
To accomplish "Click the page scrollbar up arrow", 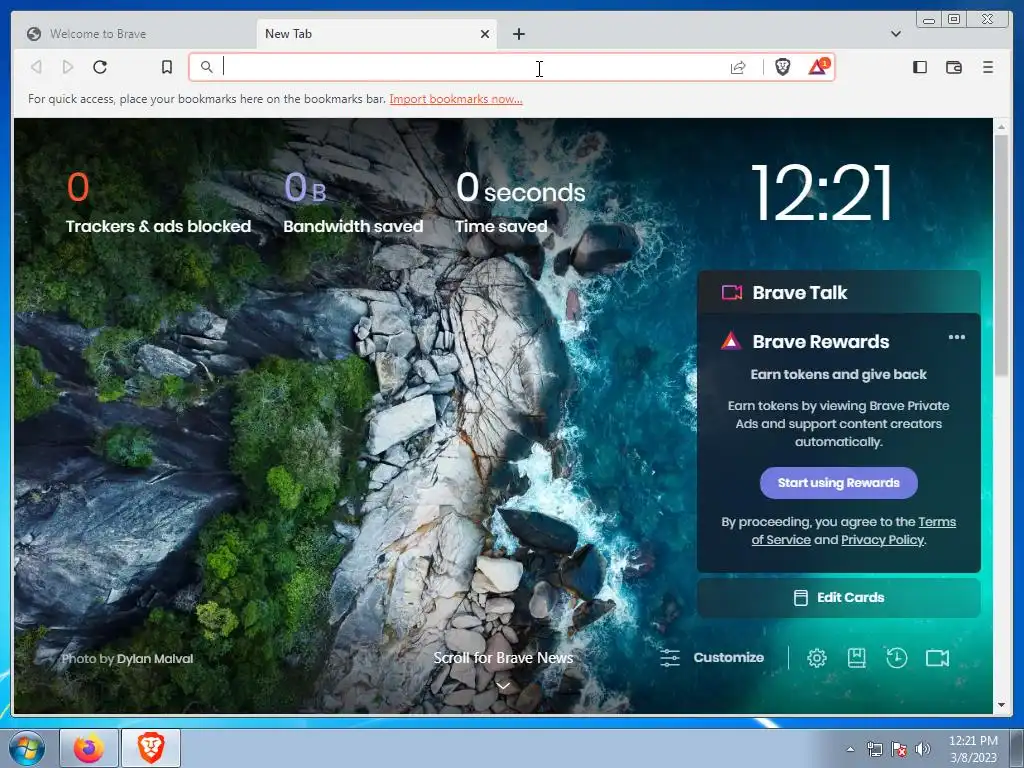I will click(x=1001, y=127).
